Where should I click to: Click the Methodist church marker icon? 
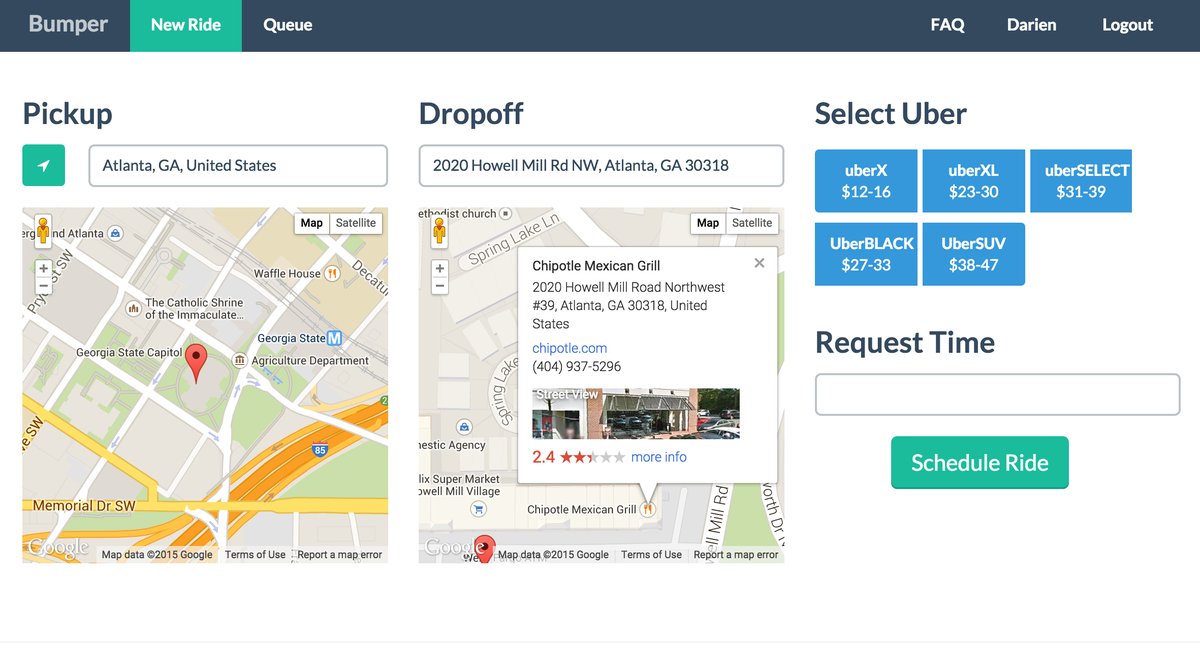tap(505, 213)
